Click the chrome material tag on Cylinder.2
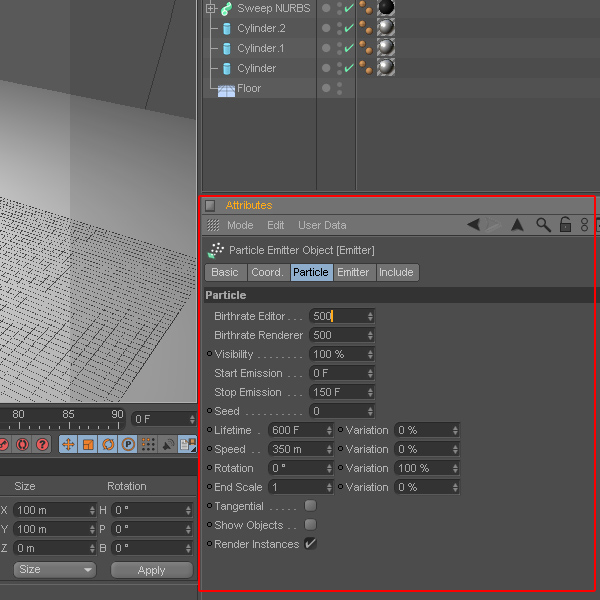600x600 pixels. click(386, 28)
